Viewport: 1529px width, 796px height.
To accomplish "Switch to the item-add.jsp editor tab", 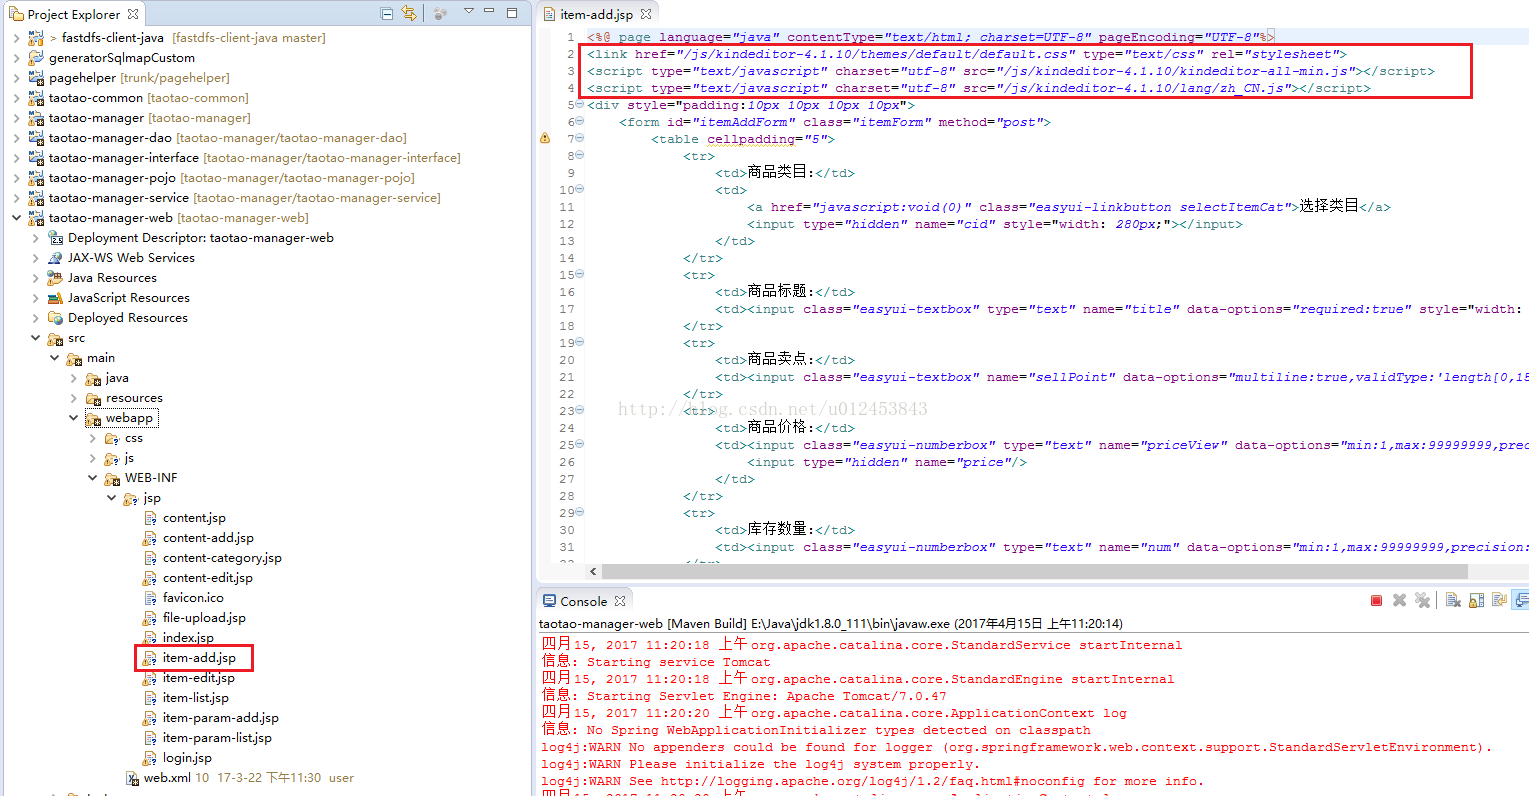I will click(x=596, y=14).
